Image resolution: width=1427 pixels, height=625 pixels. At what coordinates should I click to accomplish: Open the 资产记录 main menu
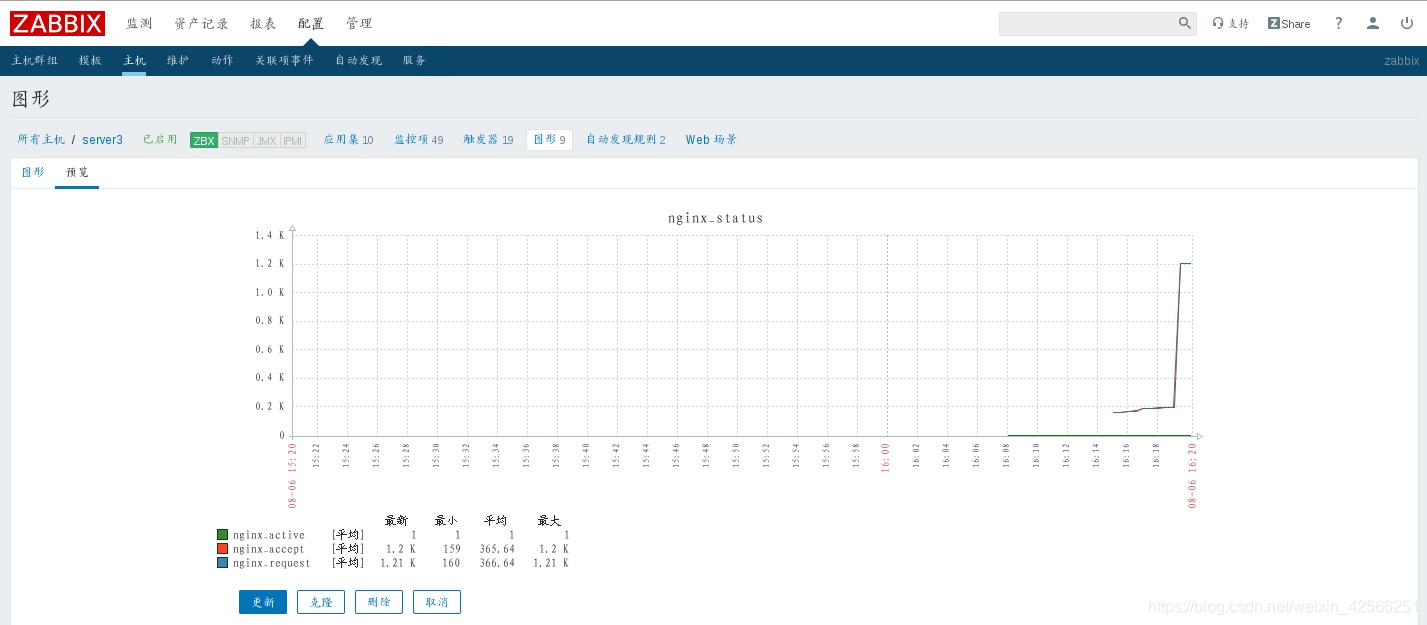pyautogui.click(x=201, y=23)
